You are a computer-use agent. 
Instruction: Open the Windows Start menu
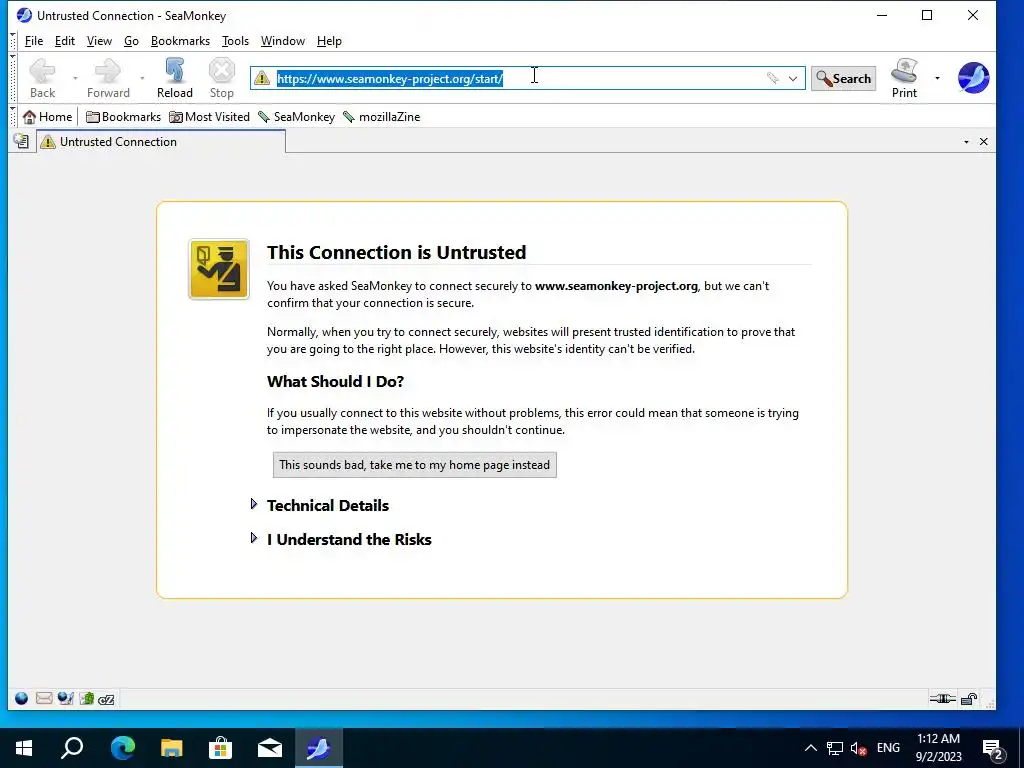(x=24, y=748)
